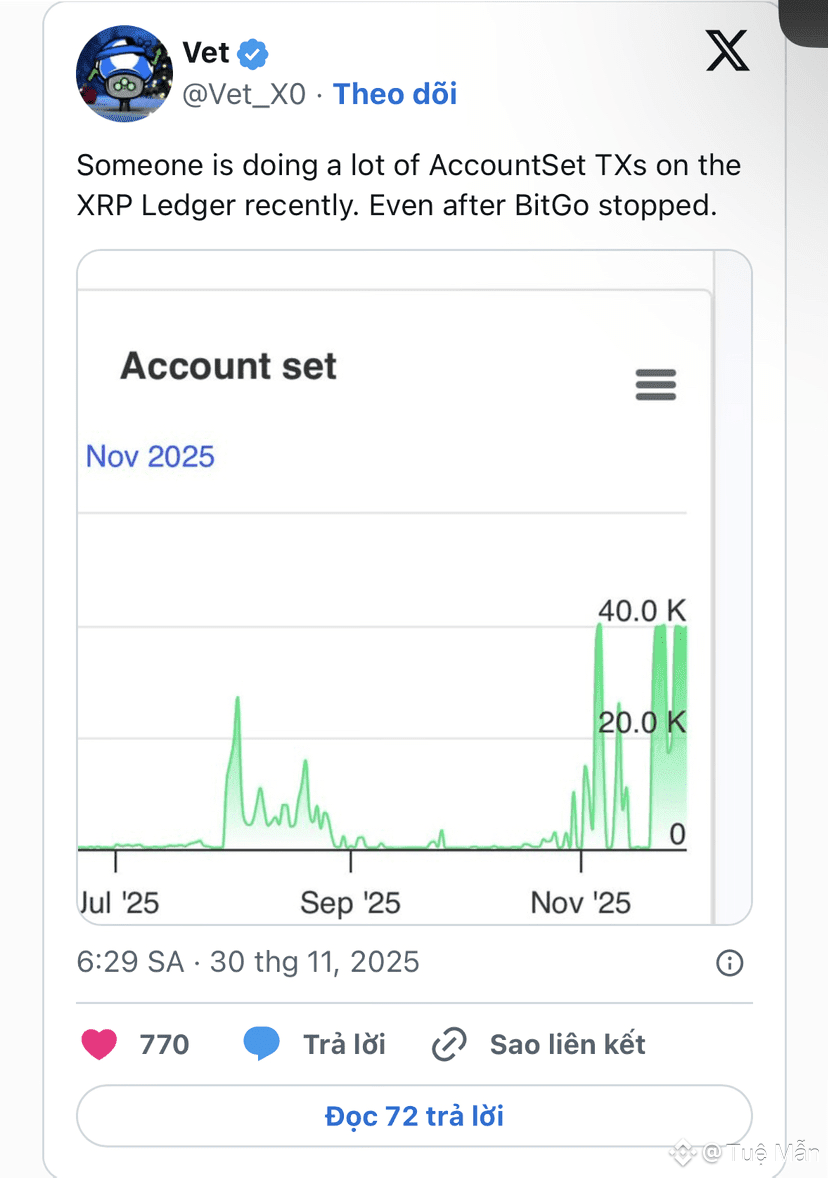Click the 770 likes count

point(164,1045)
